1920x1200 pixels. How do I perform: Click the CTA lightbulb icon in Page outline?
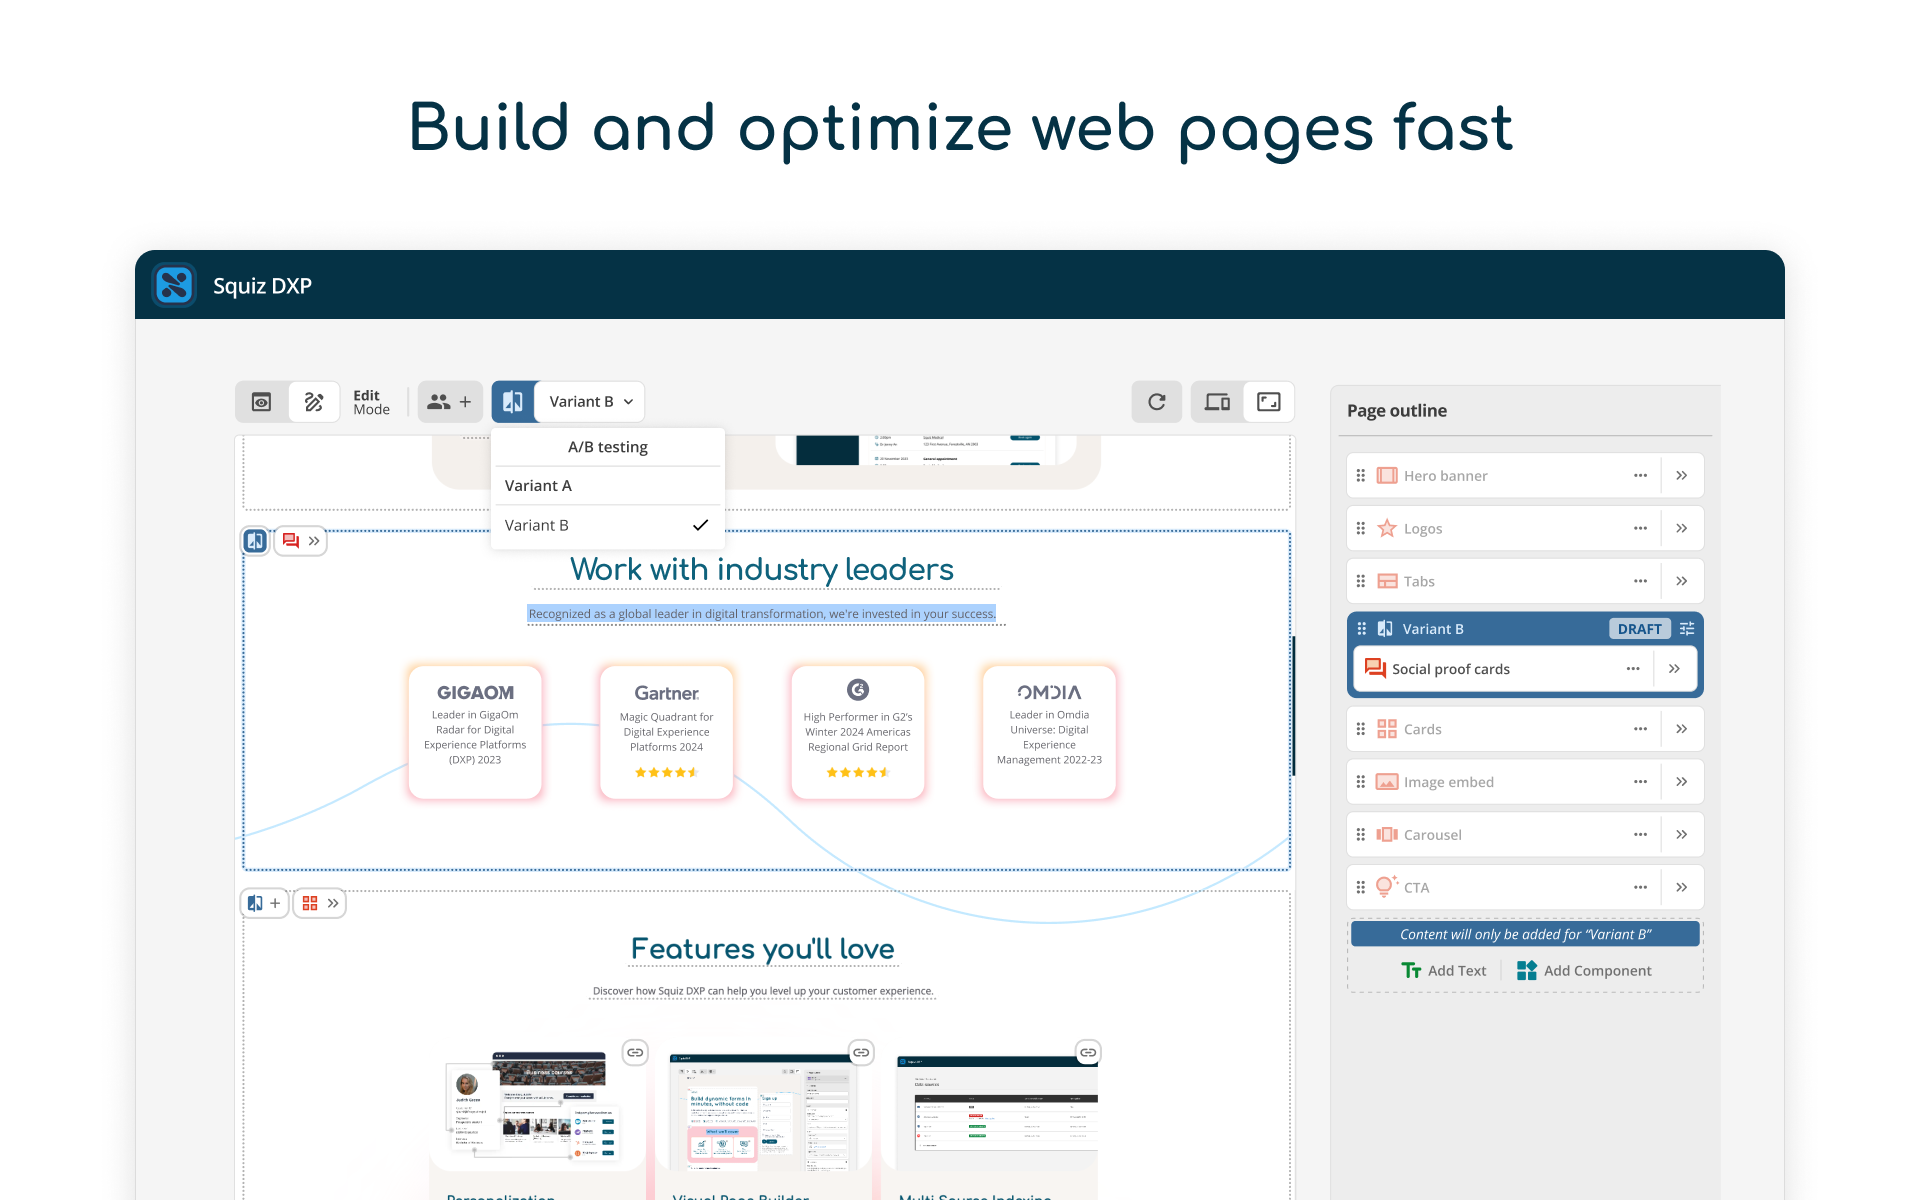point(1386,886)
